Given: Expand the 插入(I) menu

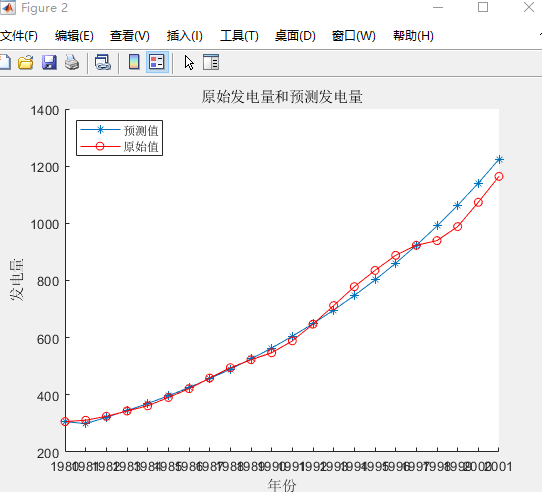Looking at the screenshot, I should click(x=185, y=36).
